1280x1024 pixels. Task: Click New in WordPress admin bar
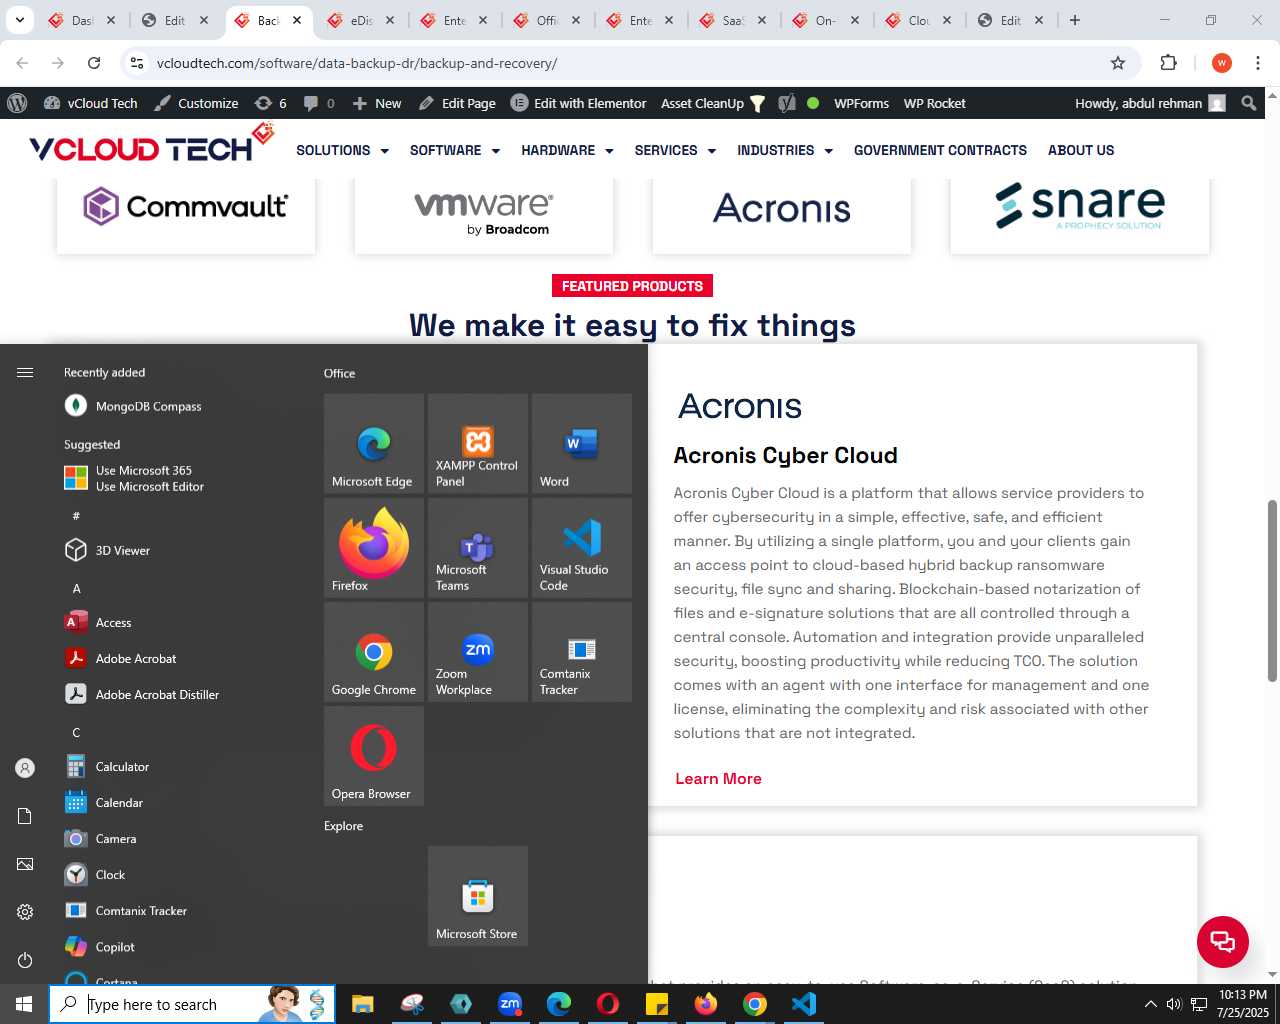pos(377,103)
